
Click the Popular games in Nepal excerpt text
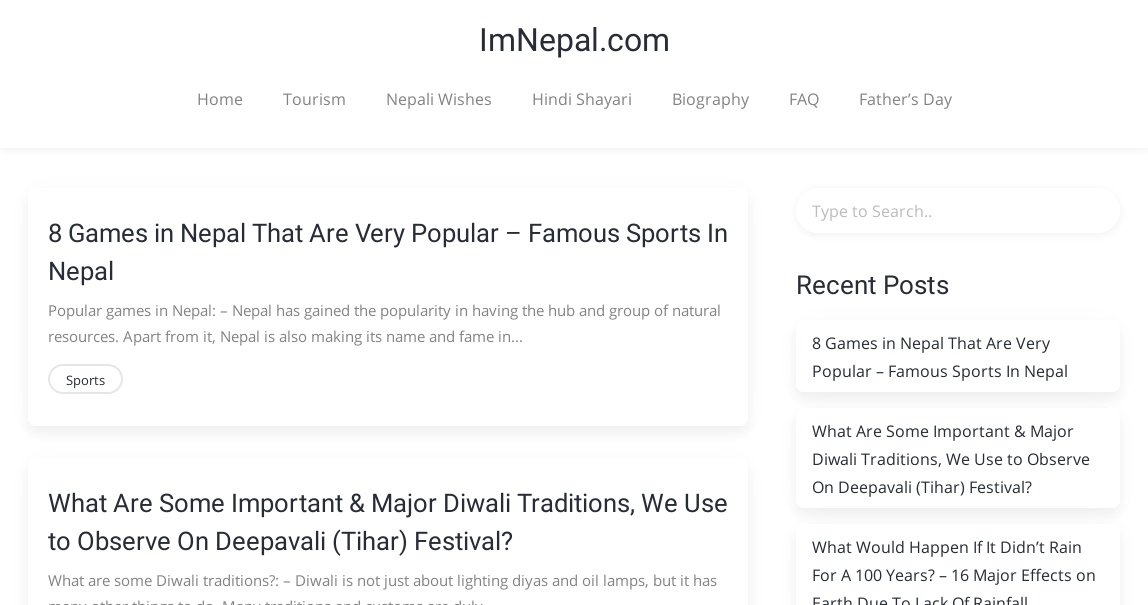pos(384,324)
